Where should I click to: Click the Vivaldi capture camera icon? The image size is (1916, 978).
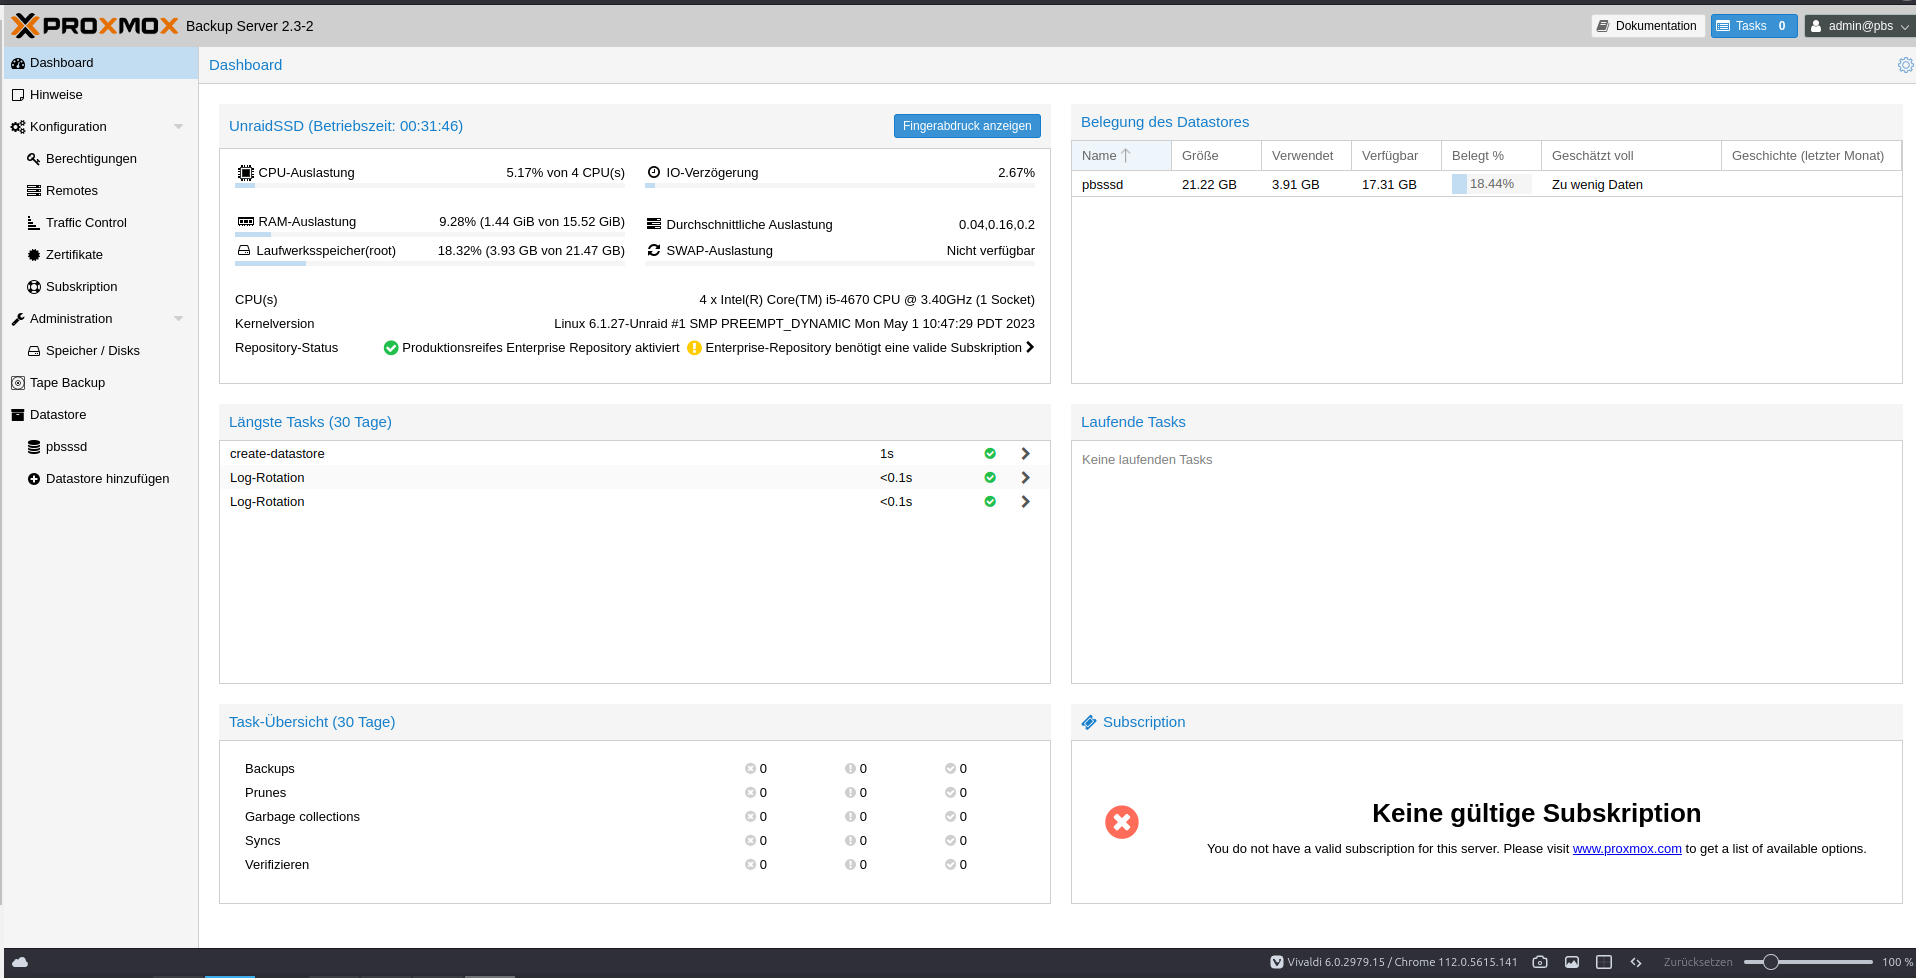point(1540,962)
